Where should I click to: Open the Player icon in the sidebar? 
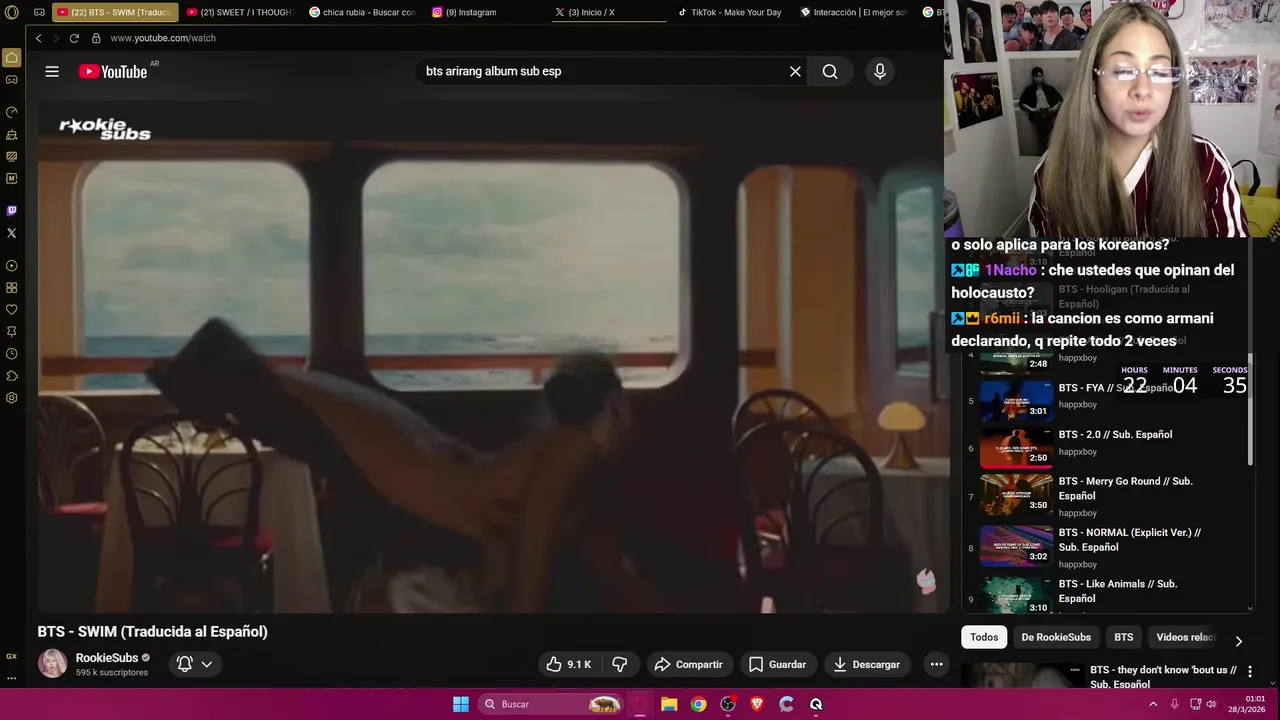coord(12,266)
